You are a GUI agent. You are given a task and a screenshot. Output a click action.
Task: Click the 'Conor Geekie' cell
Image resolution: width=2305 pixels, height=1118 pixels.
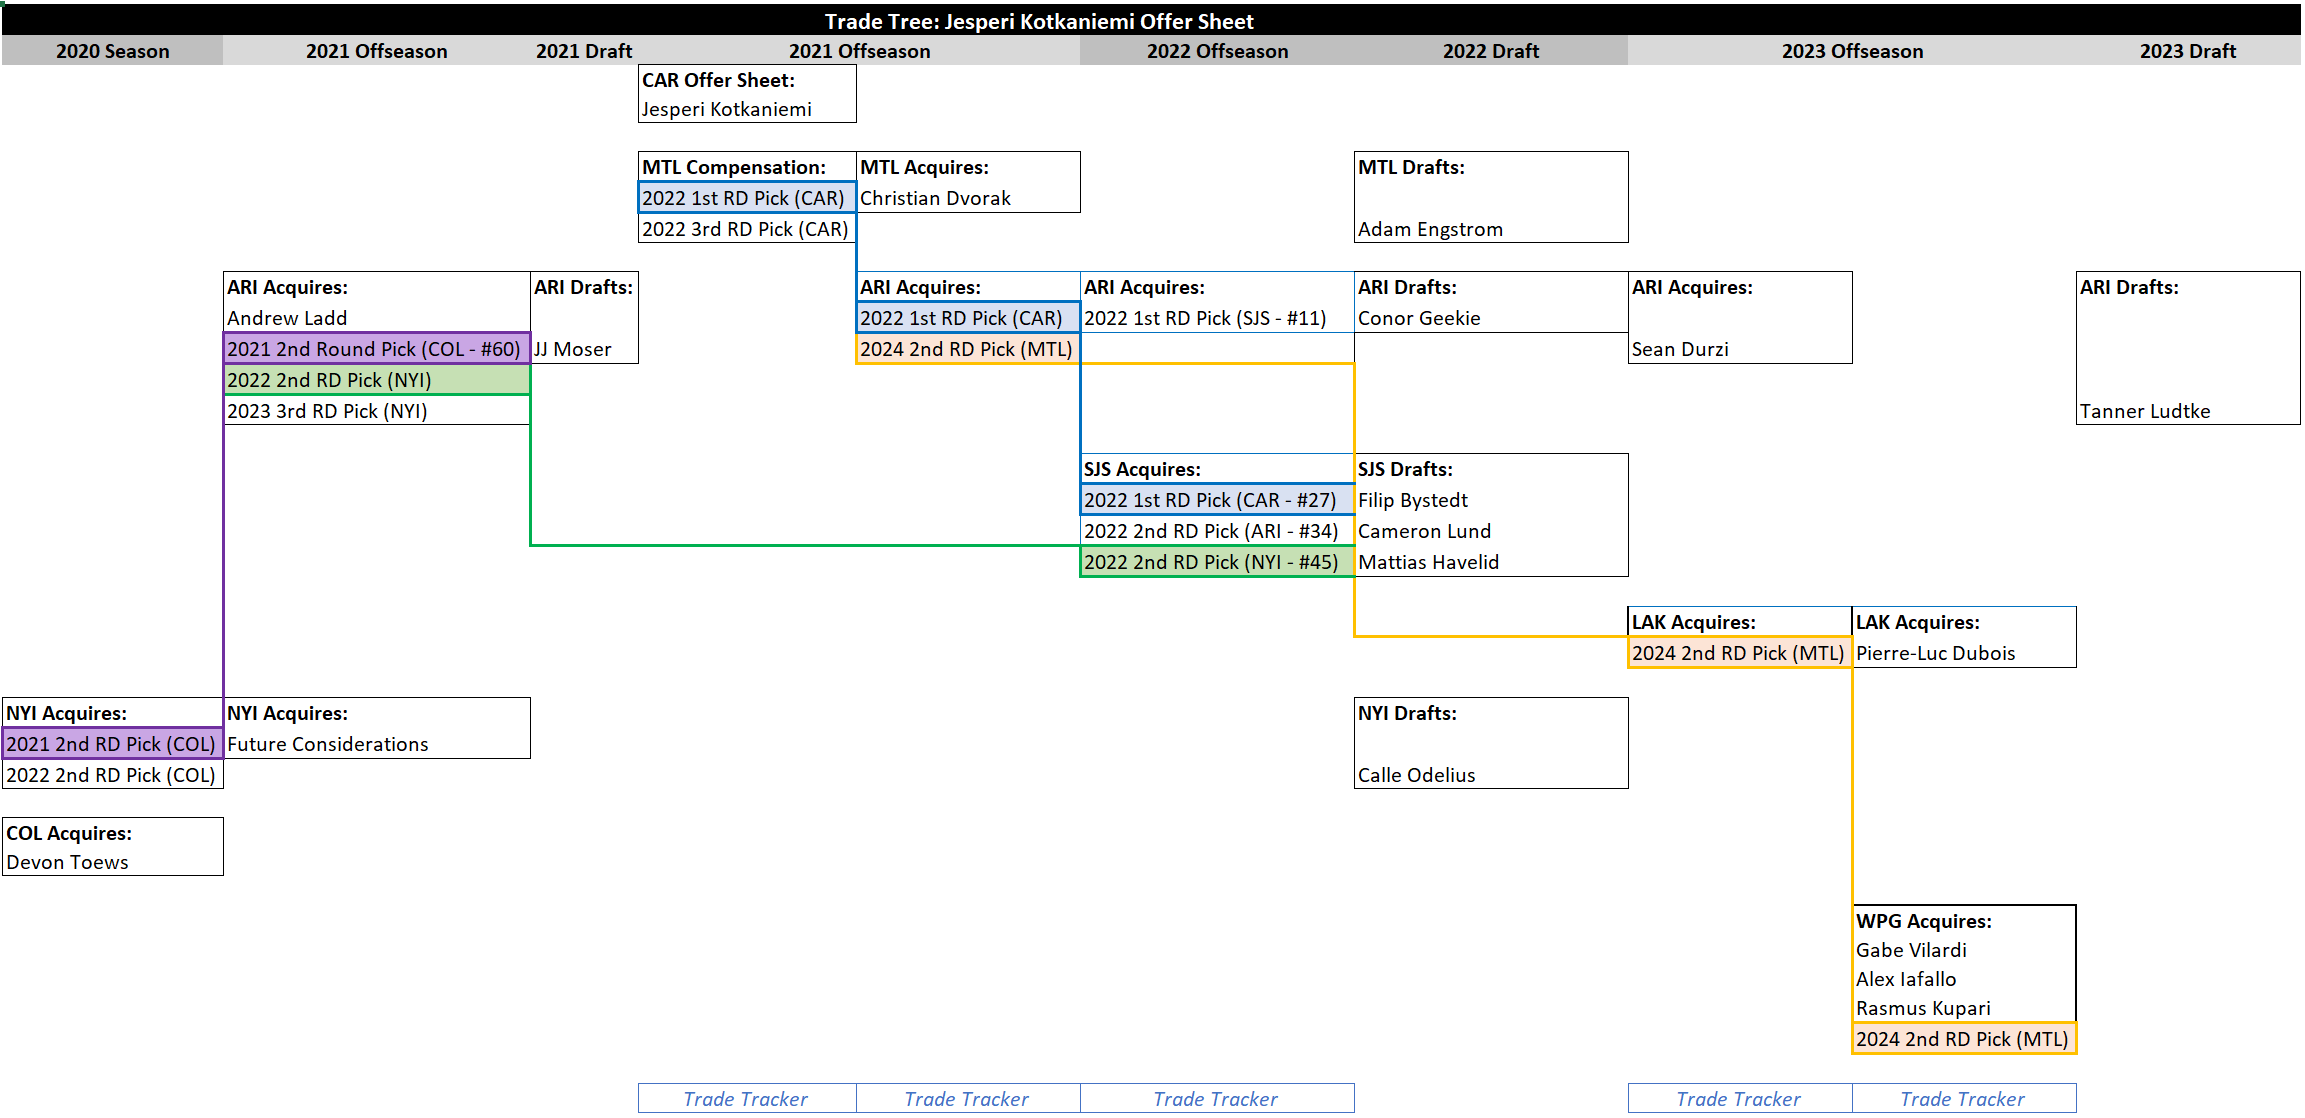pyautogui.click(x=1491, y=318)
